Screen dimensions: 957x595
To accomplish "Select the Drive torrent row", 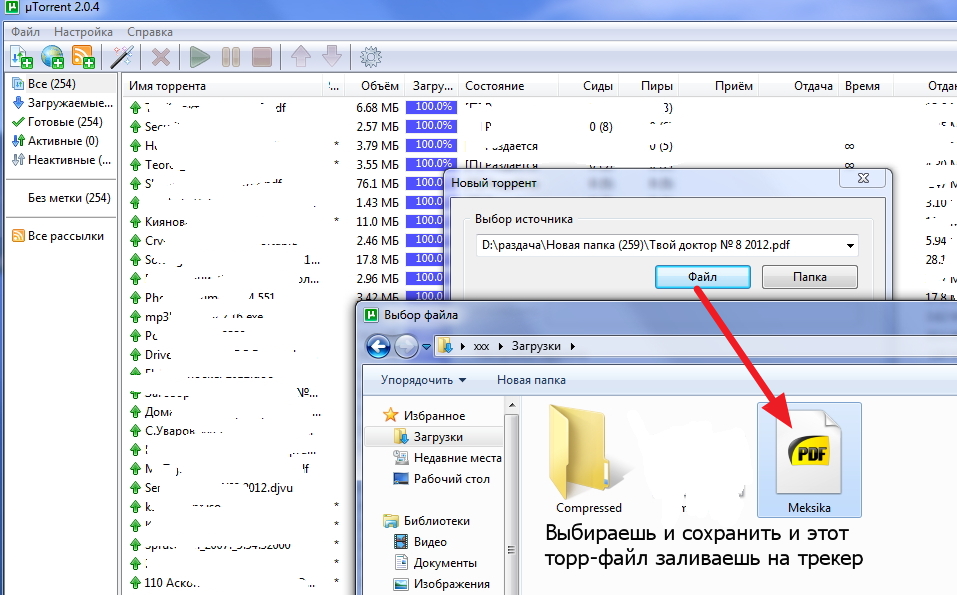I will (158, 355).
